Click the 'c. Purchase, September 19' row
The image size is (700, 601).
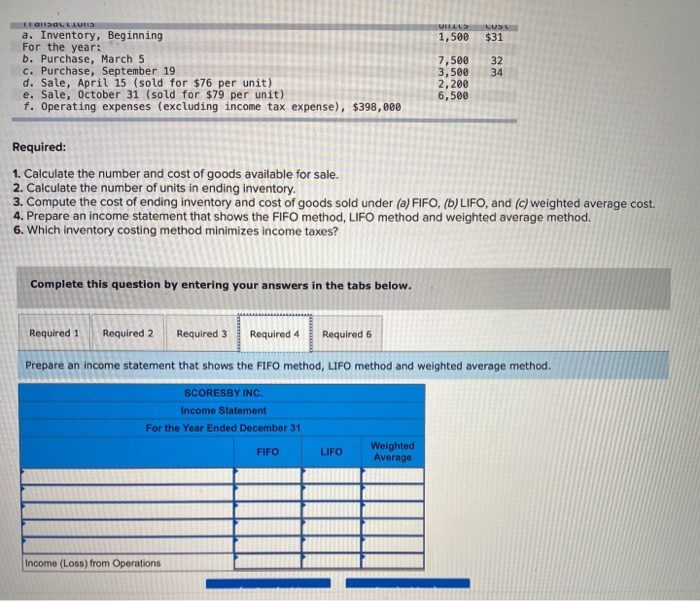263,71
